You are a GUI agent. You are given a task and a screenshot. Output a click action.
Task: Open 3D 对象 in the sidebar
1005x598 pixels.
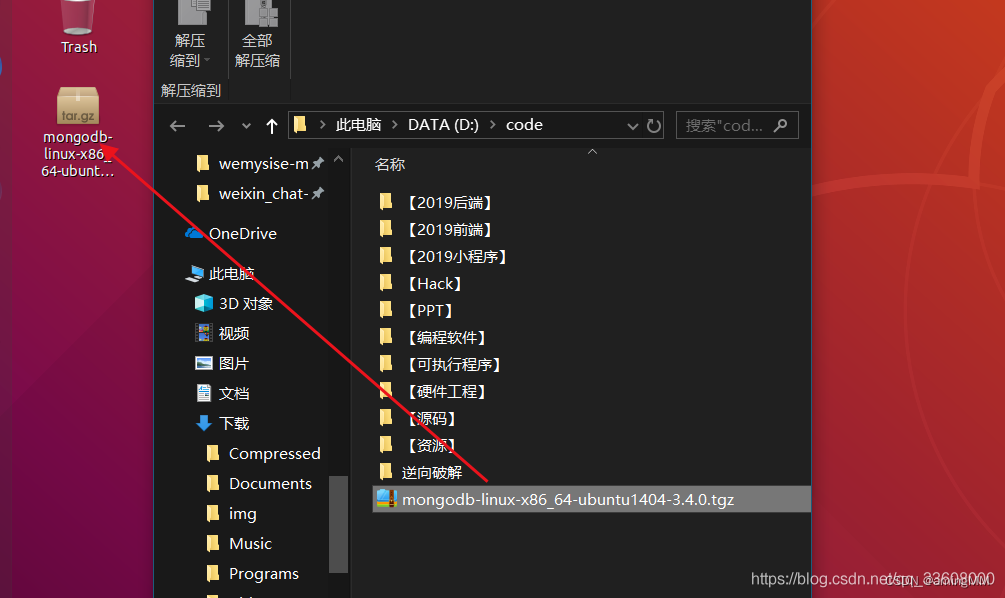(234, 303)
